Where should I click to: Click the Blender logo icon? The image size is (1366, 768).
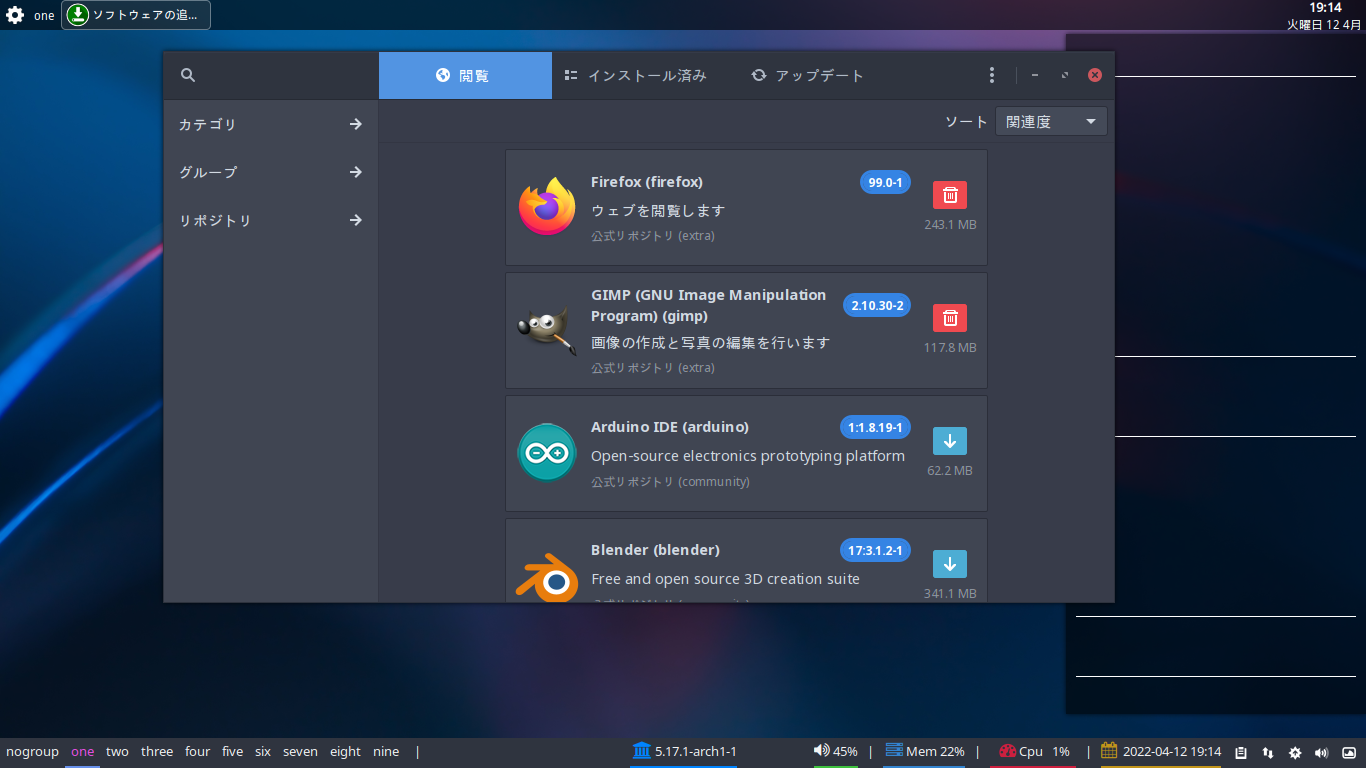pyautogui.click(x=547, y=576)
